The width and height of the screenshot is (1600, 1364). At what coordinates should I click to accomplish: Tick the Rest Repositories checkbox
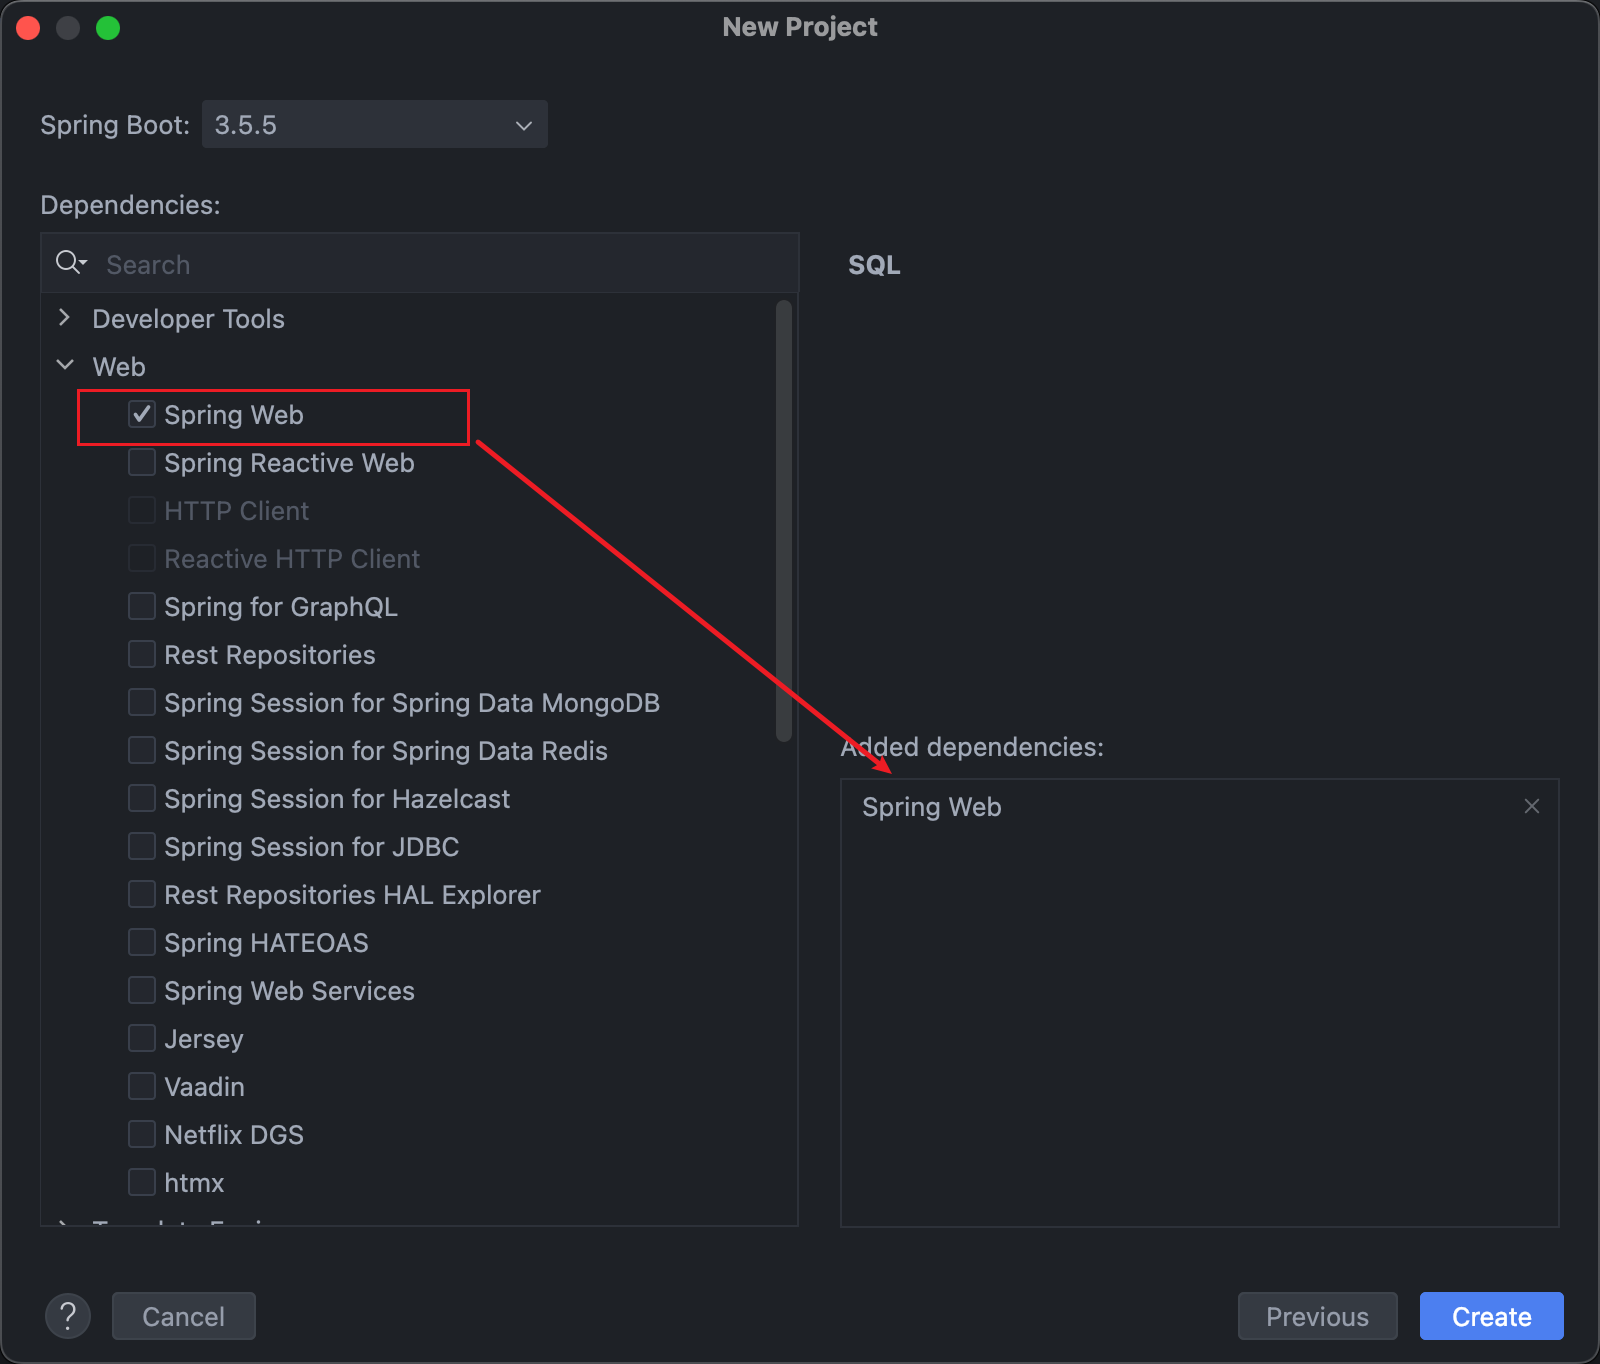point(142,655)
